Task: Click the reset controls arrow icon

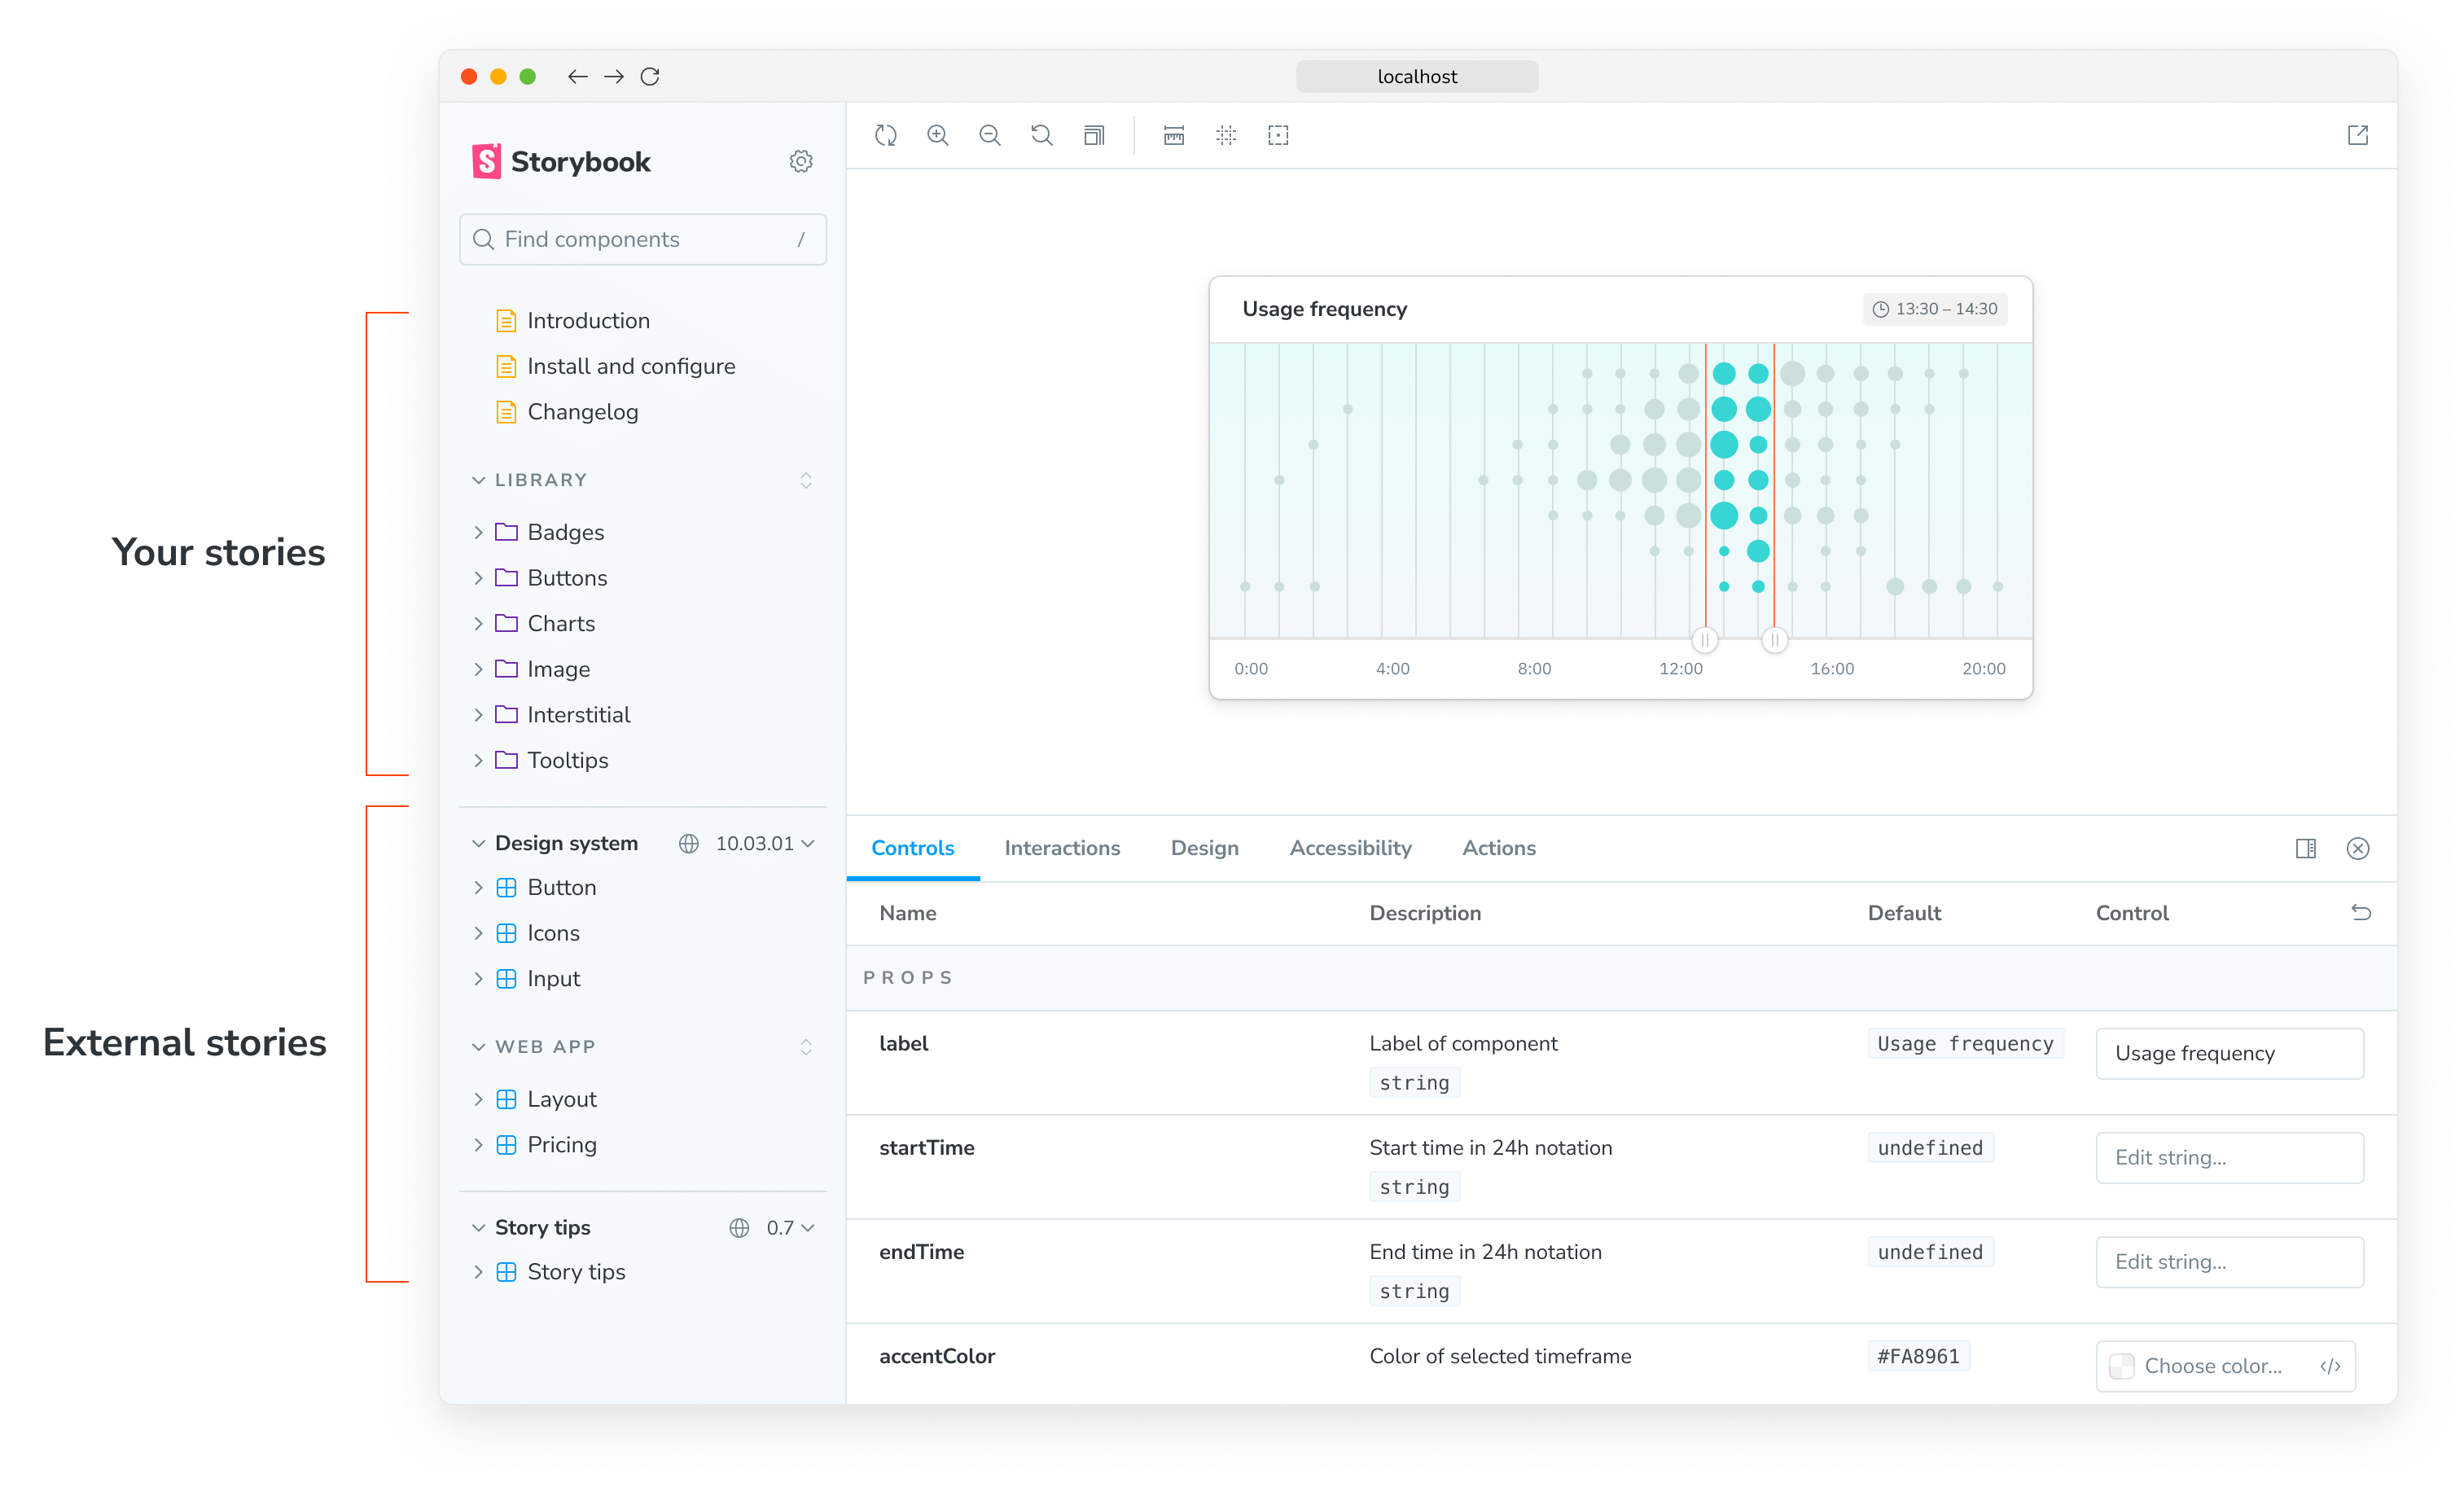Action: click(x=2360, y=912)
